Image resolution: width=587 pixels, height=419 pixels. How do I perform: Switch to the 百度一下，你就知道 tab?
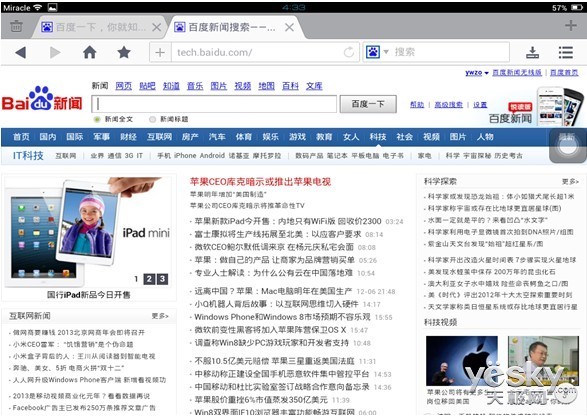(101, 27)
